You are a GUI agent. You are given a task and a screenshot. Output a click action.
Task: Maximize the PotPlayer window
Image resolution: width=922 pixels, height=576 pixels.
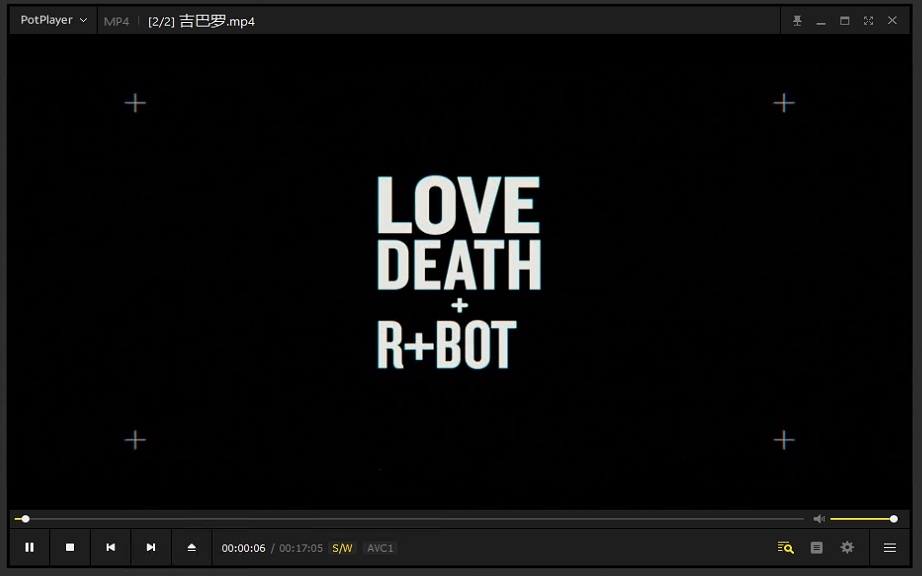[x=844, y=21]
